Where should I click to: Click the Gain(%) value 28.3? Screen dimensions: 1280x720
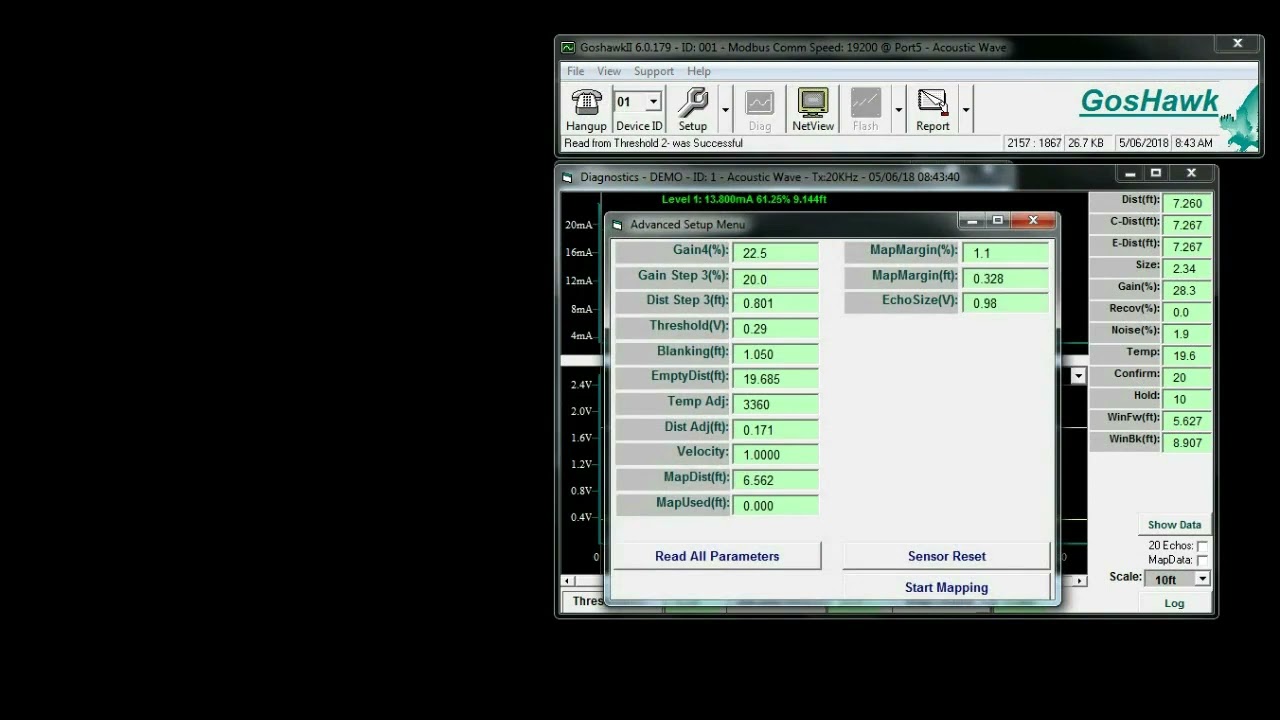1187,290
